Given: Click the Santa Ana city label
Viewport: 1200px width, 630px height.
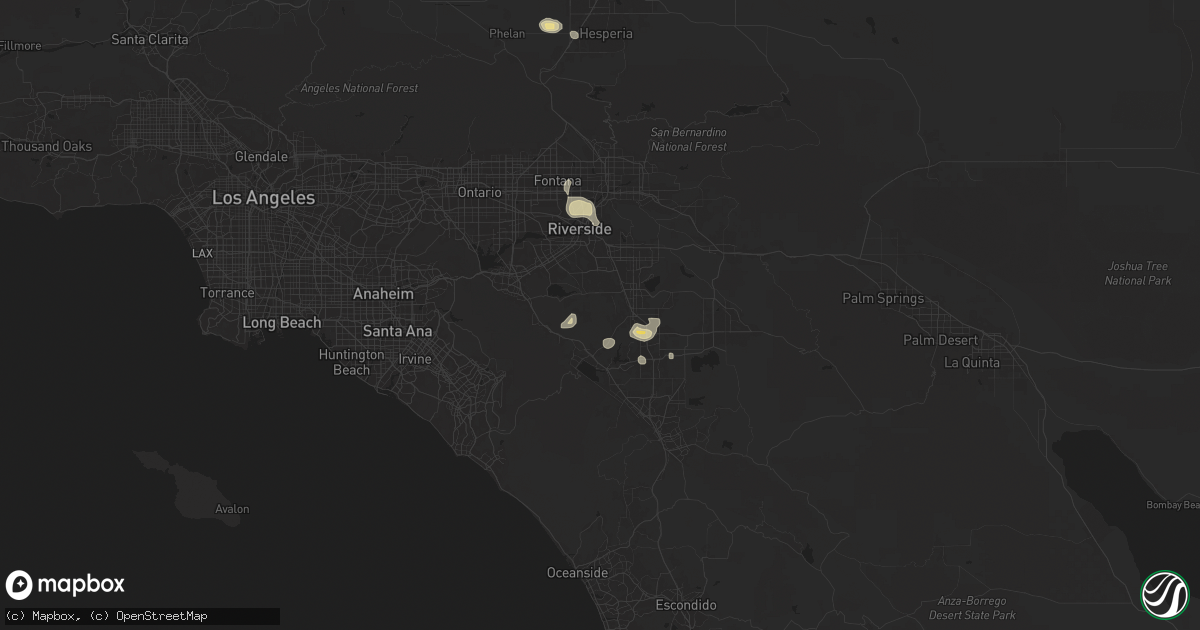Looking at the screenshot, I should click(397, 331).
